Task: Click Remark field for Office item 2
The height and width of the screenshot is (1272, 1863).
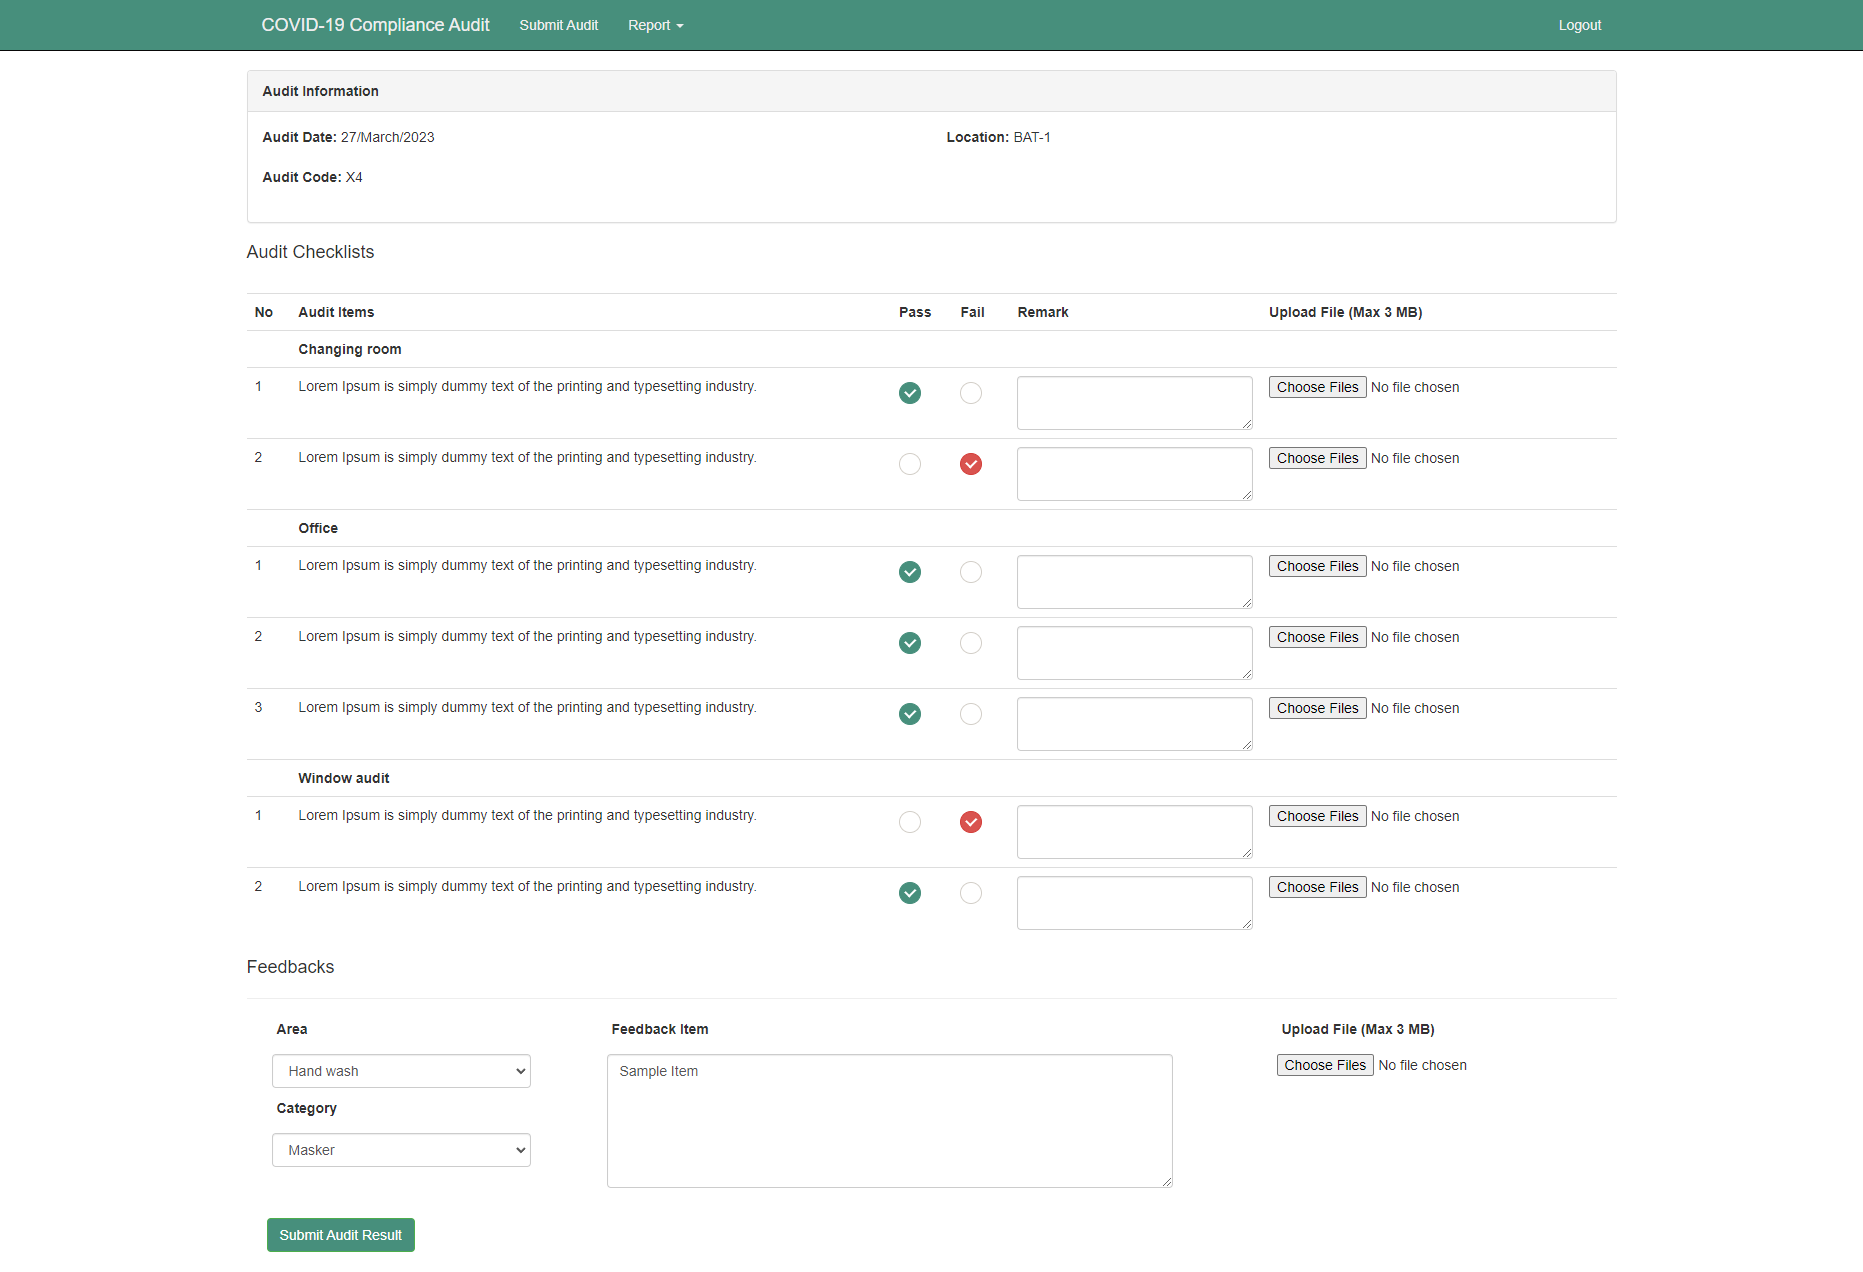Action: tap(1134, 652)
